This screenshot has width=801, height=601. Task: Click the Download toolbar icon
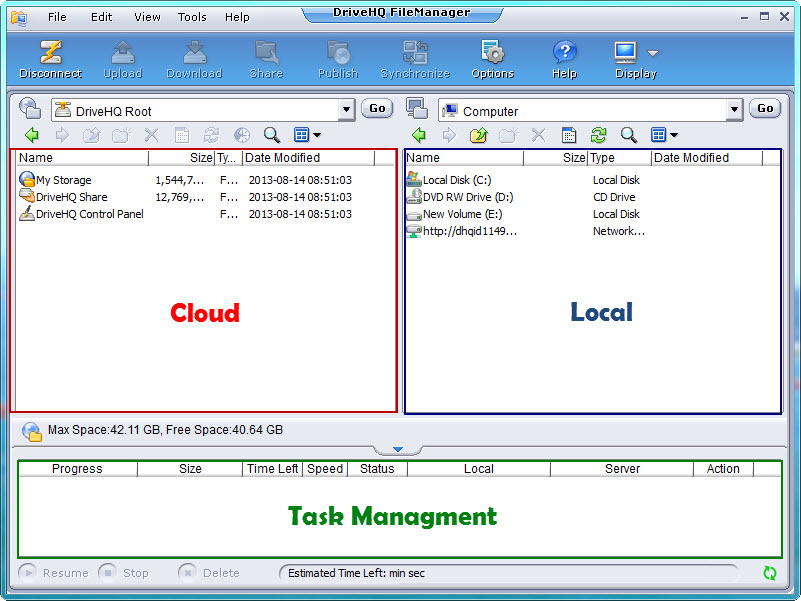[194, 53]
